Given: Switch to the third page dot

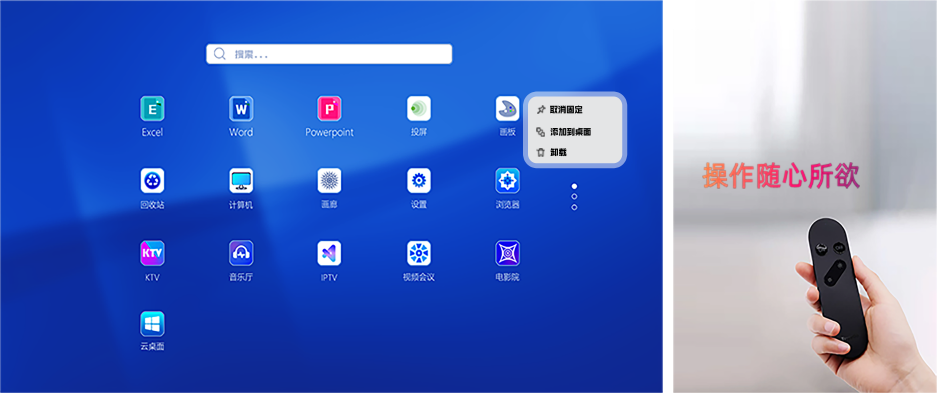Looking at the screenshot, I should (574, 207).
